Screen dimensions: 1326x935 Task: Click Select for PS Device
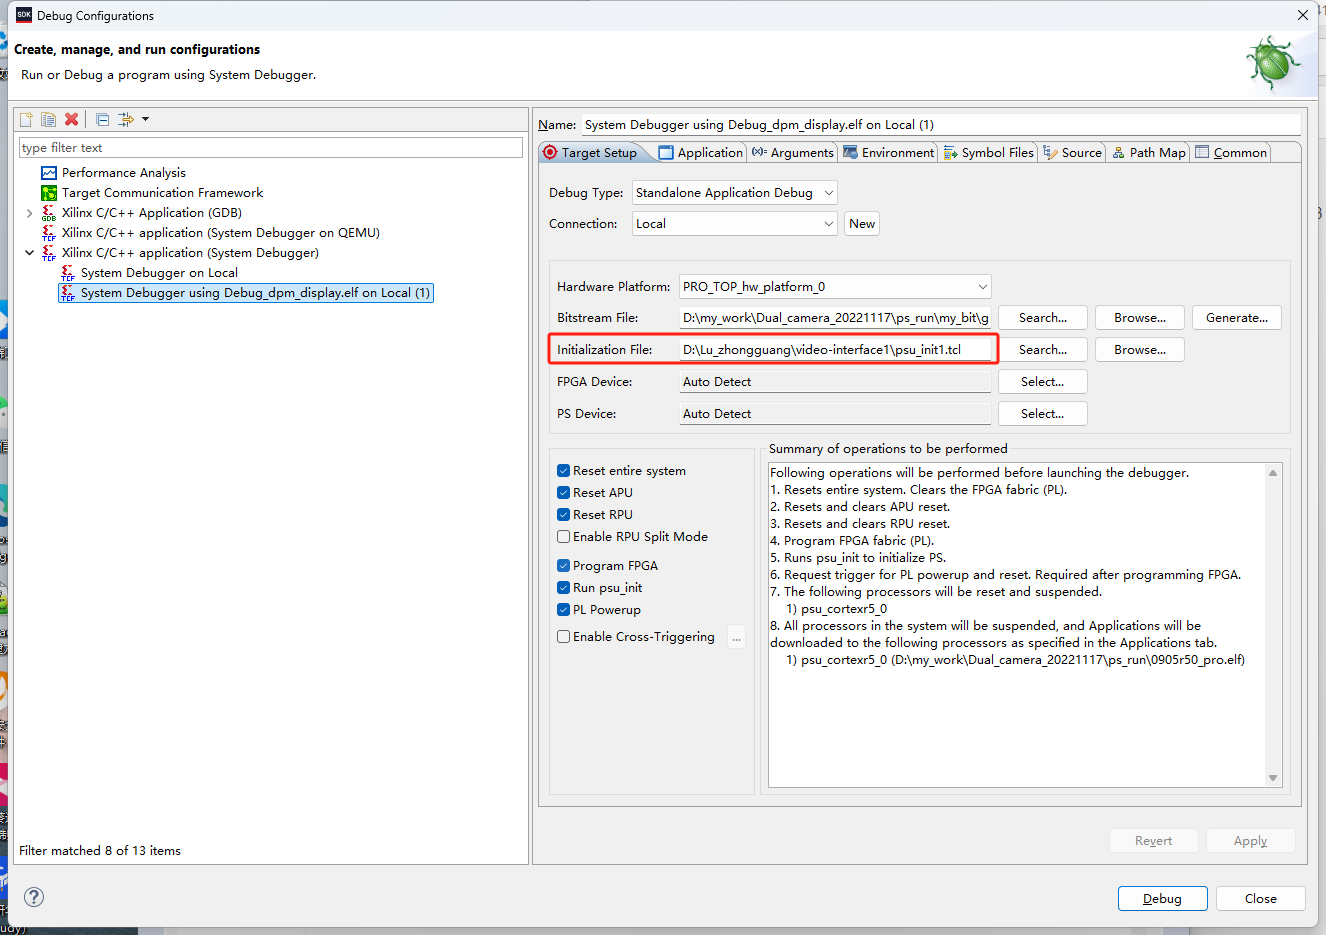(1043, 414)
